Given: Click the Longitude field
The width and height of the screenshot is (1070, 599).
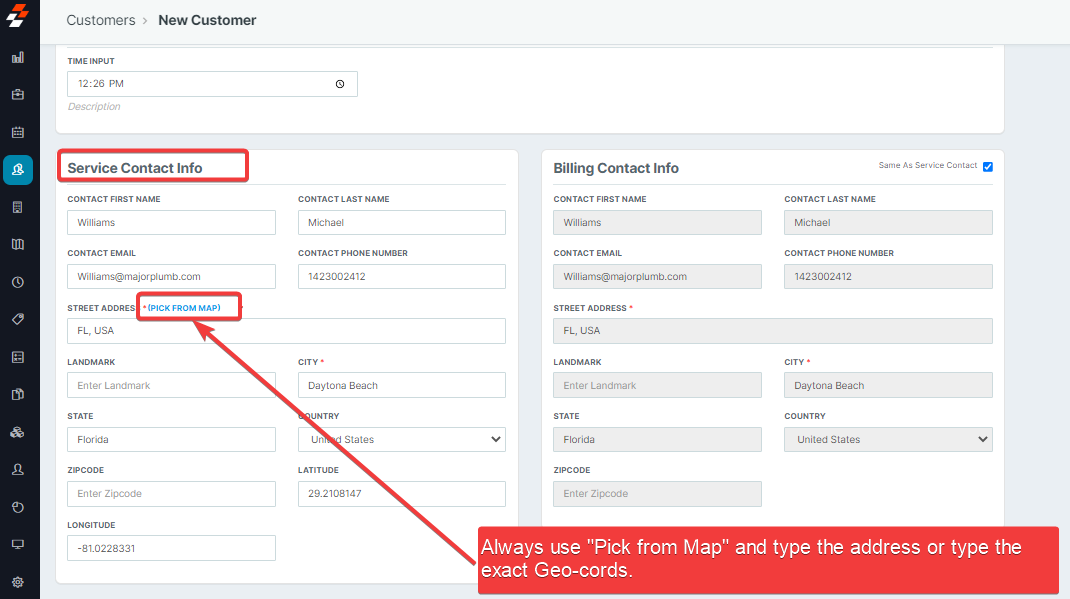Looking at the screenshot, I should 171,548.
